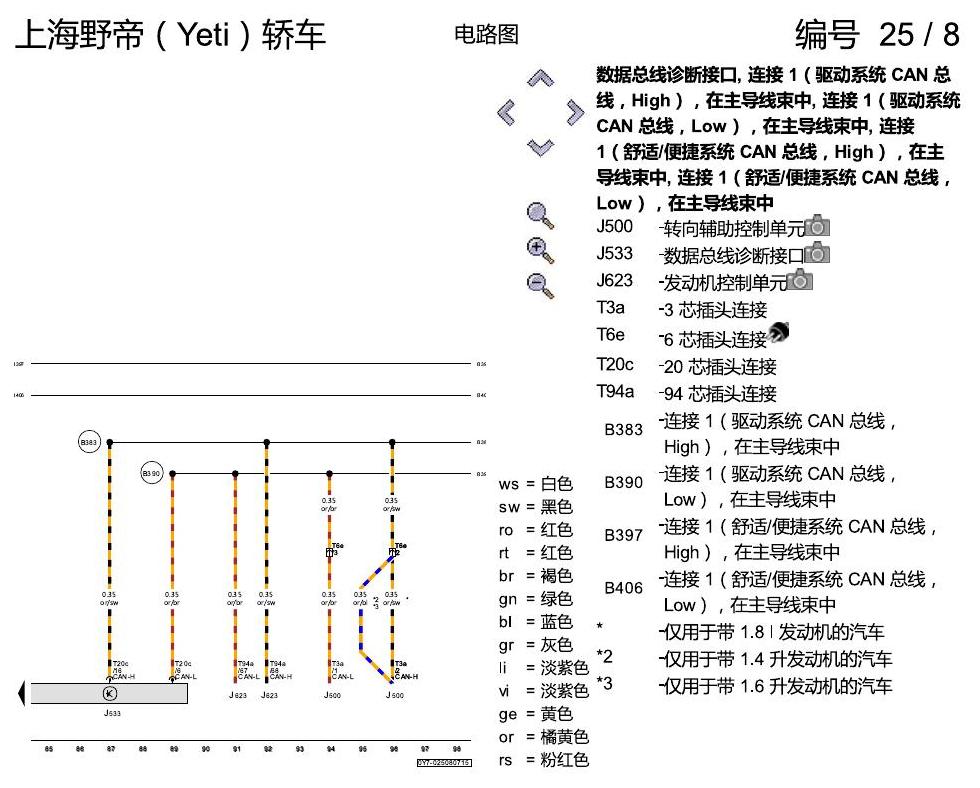This screenshot has width=980, height=788.
Task: Click the 上海野帝 (Yeti) 轿车 title
Action: tap(170, 34)
